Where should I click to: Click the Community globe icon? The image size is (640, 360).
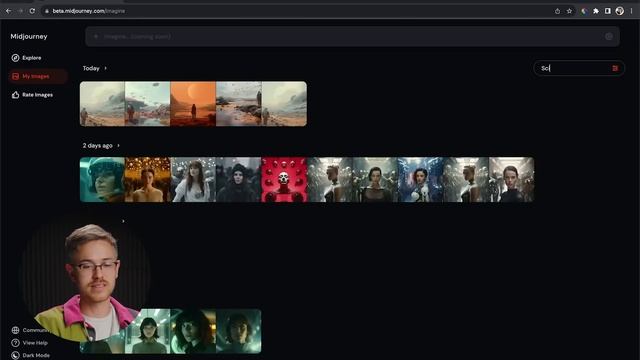pyautogui.click(x=16, y=330)
